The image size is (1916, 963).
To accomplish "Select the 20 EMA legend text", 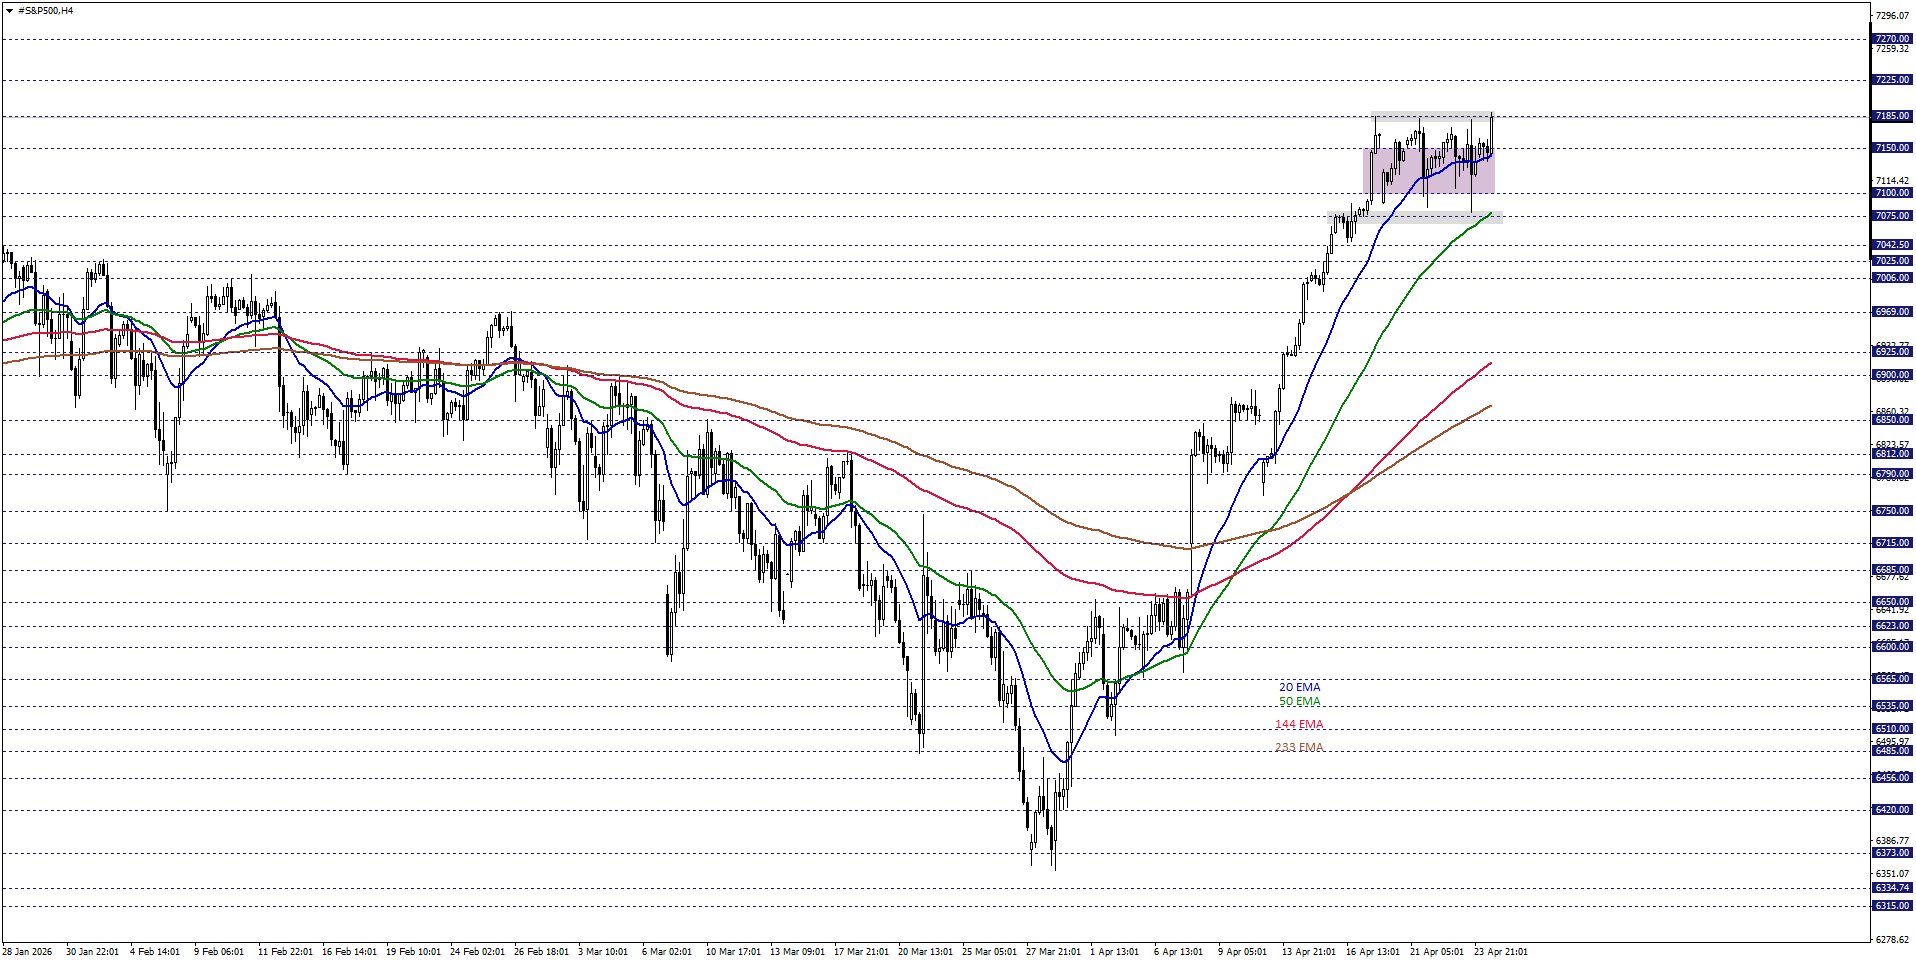I will (x=1300, y=687).
